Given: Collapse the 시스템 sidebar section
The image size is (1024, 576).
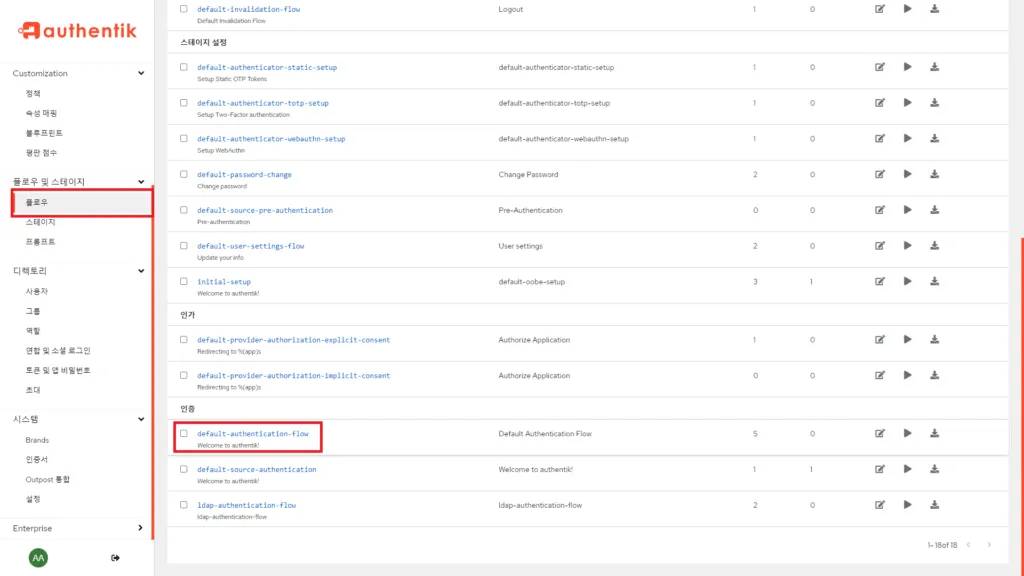Looking at the screenshot, I should coord(141,419).
